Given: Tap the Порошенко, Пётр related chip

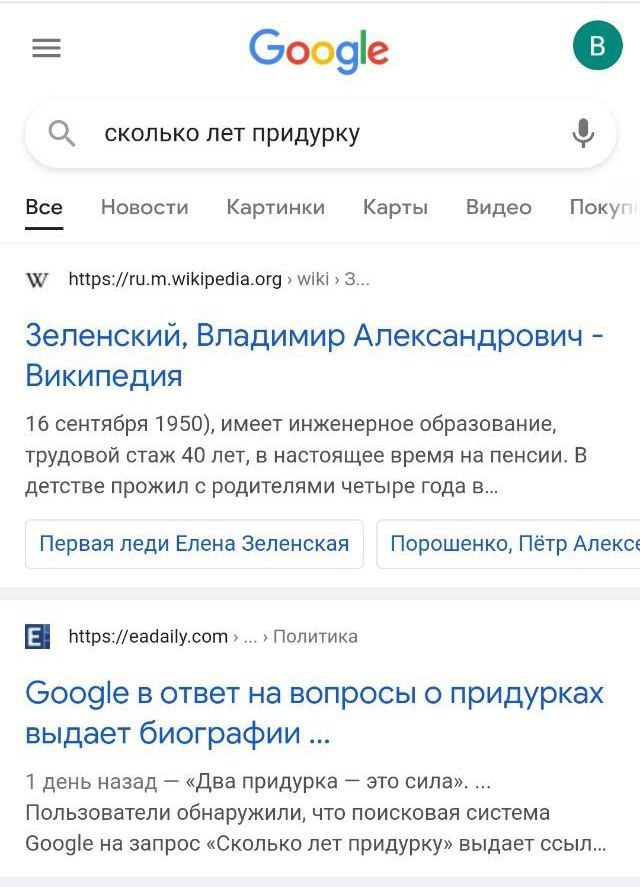Looking at the screenshot, I should pos(510,544).
